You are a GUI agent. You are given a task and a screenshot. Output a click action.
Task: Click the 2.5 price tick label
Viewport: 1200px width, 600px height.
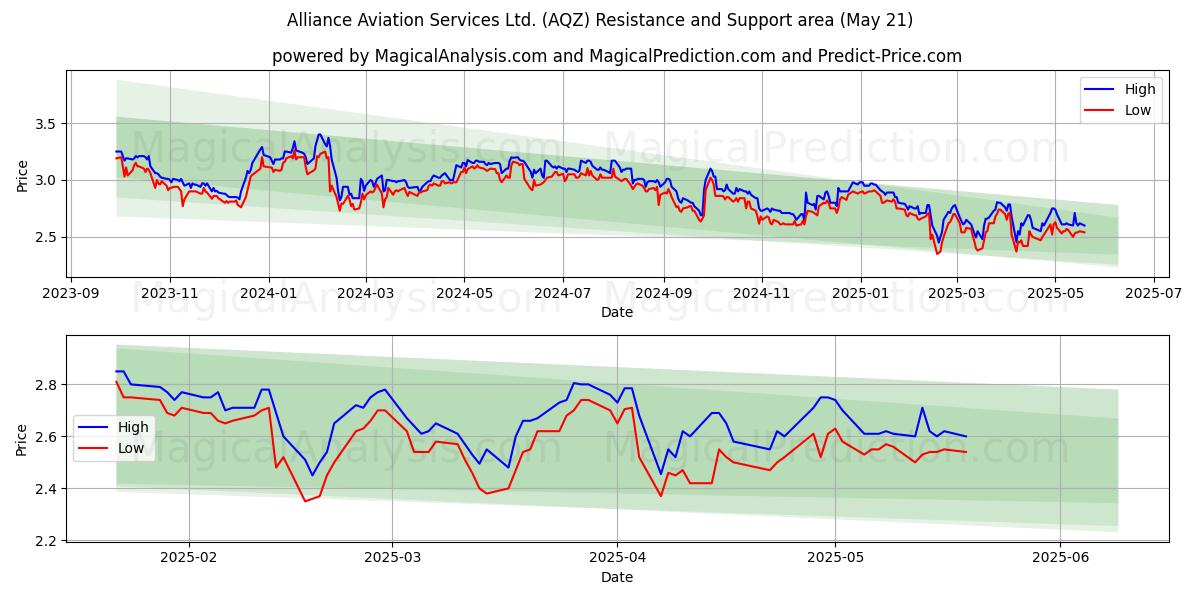coord(48,238)
